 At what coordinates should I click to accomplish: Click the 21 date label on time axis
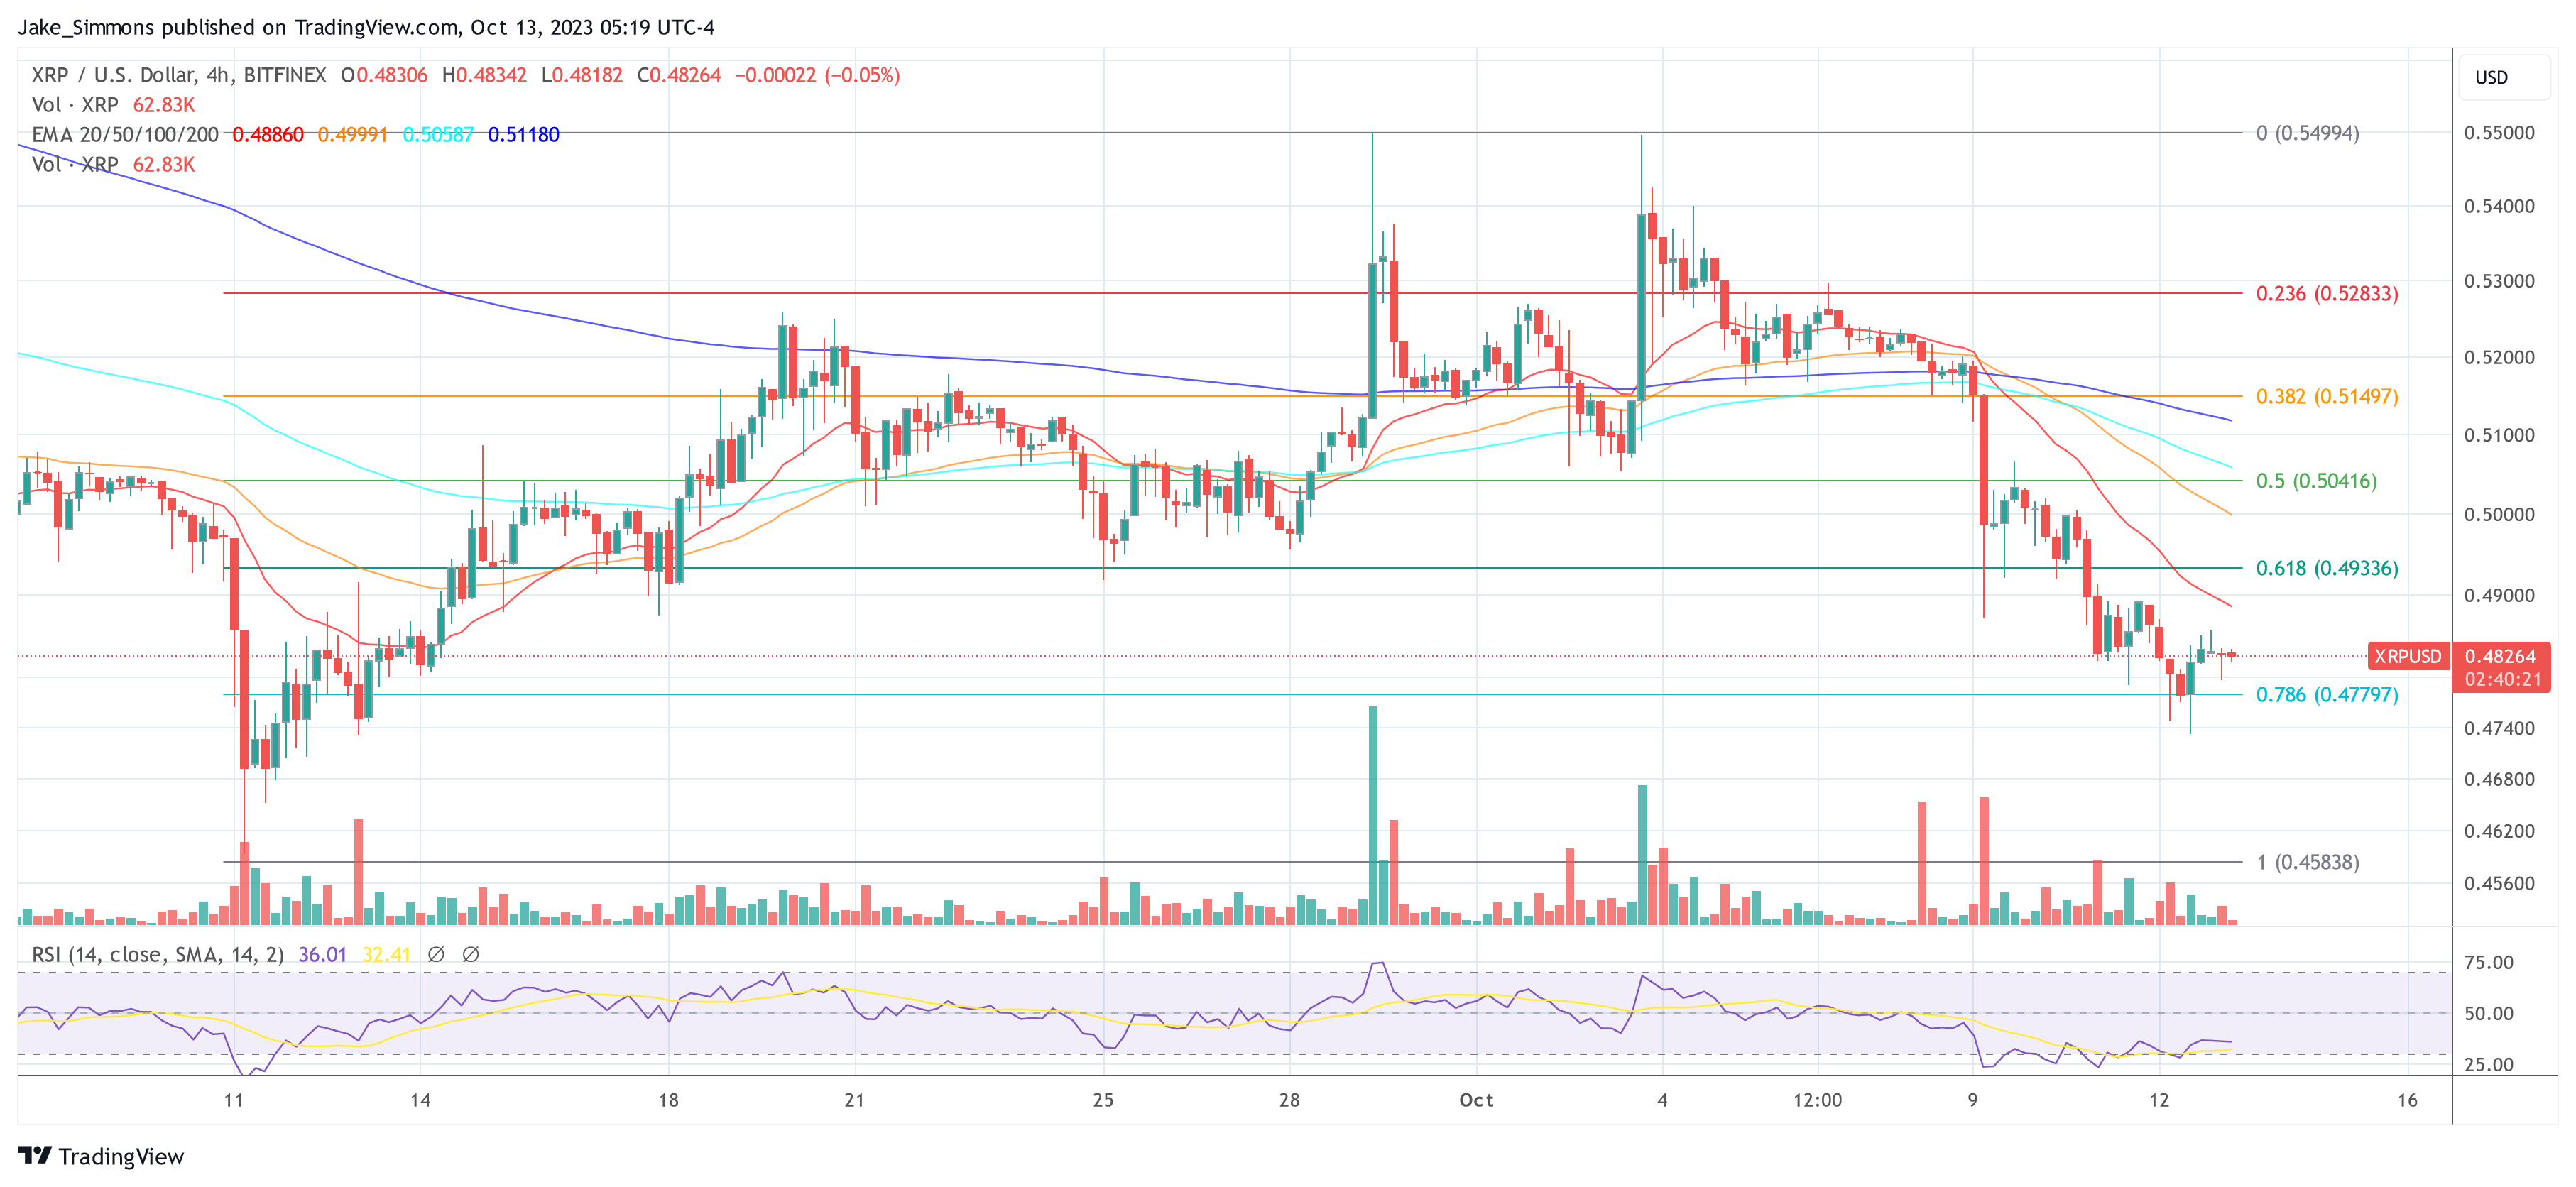(x=854, y=1100)
